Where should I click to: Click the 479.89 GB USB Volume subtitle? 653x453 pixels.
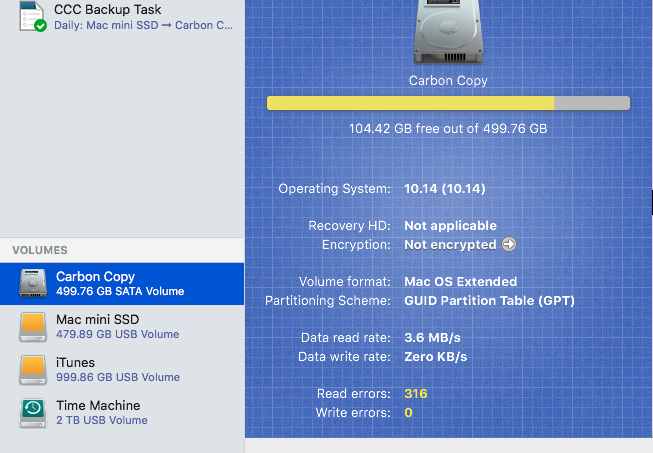tap(117, 334)
